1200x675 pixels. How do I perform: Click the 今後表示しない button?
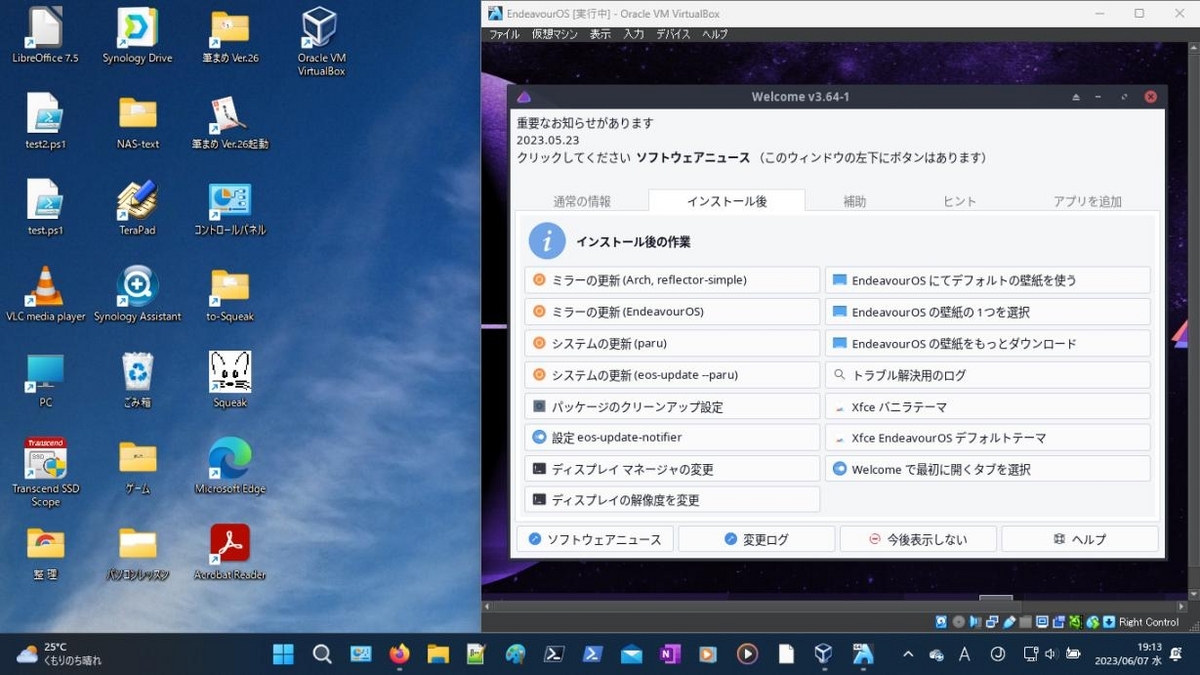[918, 539]
